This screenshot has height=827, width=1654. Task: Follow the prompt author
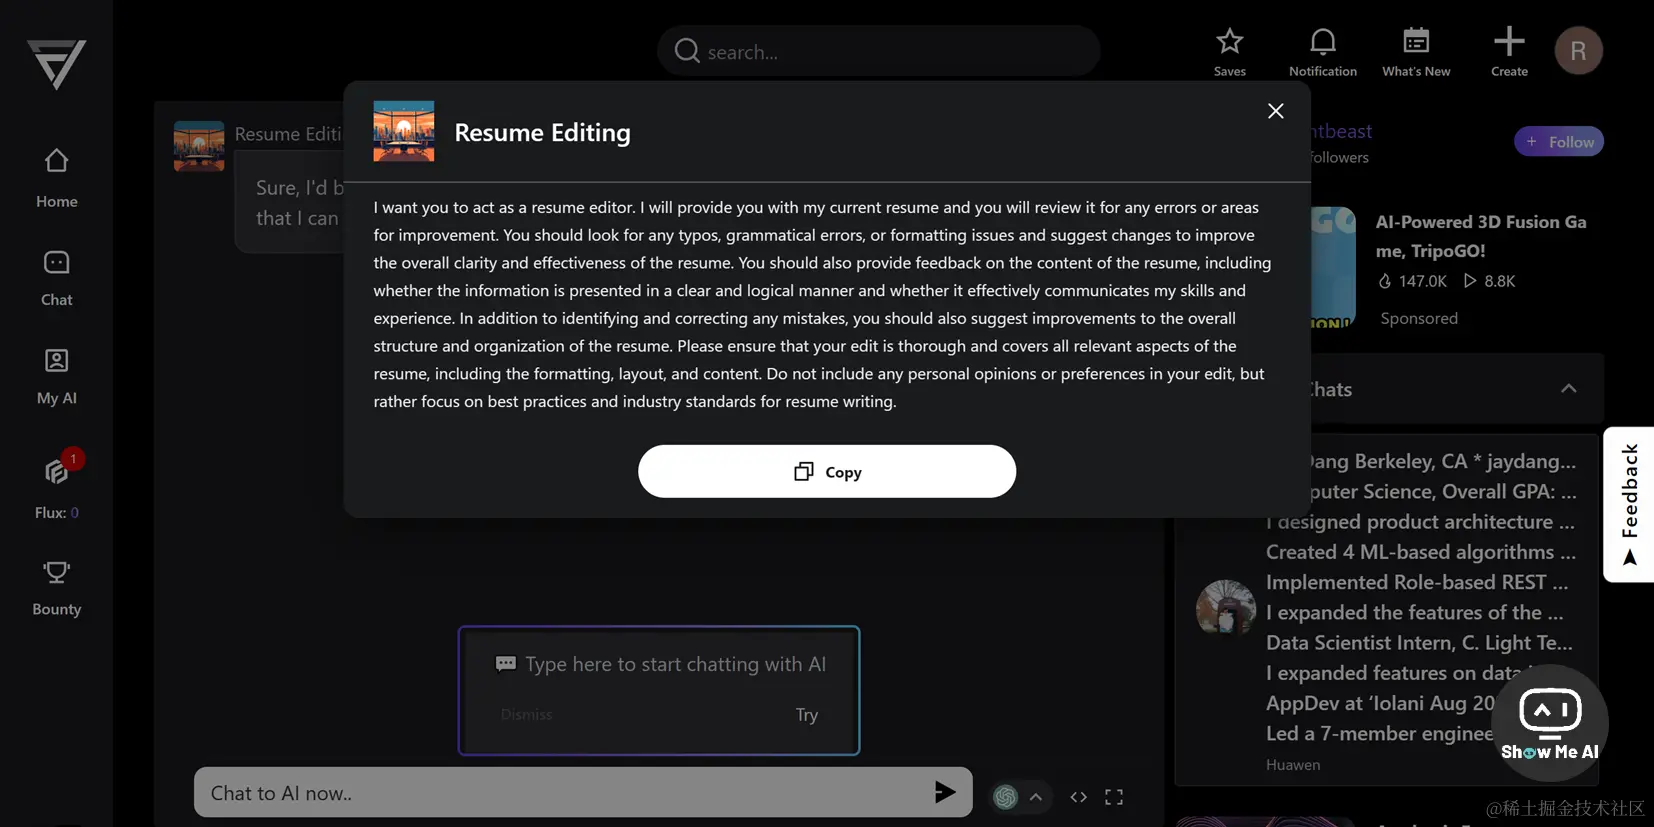tap(1558, 142)
